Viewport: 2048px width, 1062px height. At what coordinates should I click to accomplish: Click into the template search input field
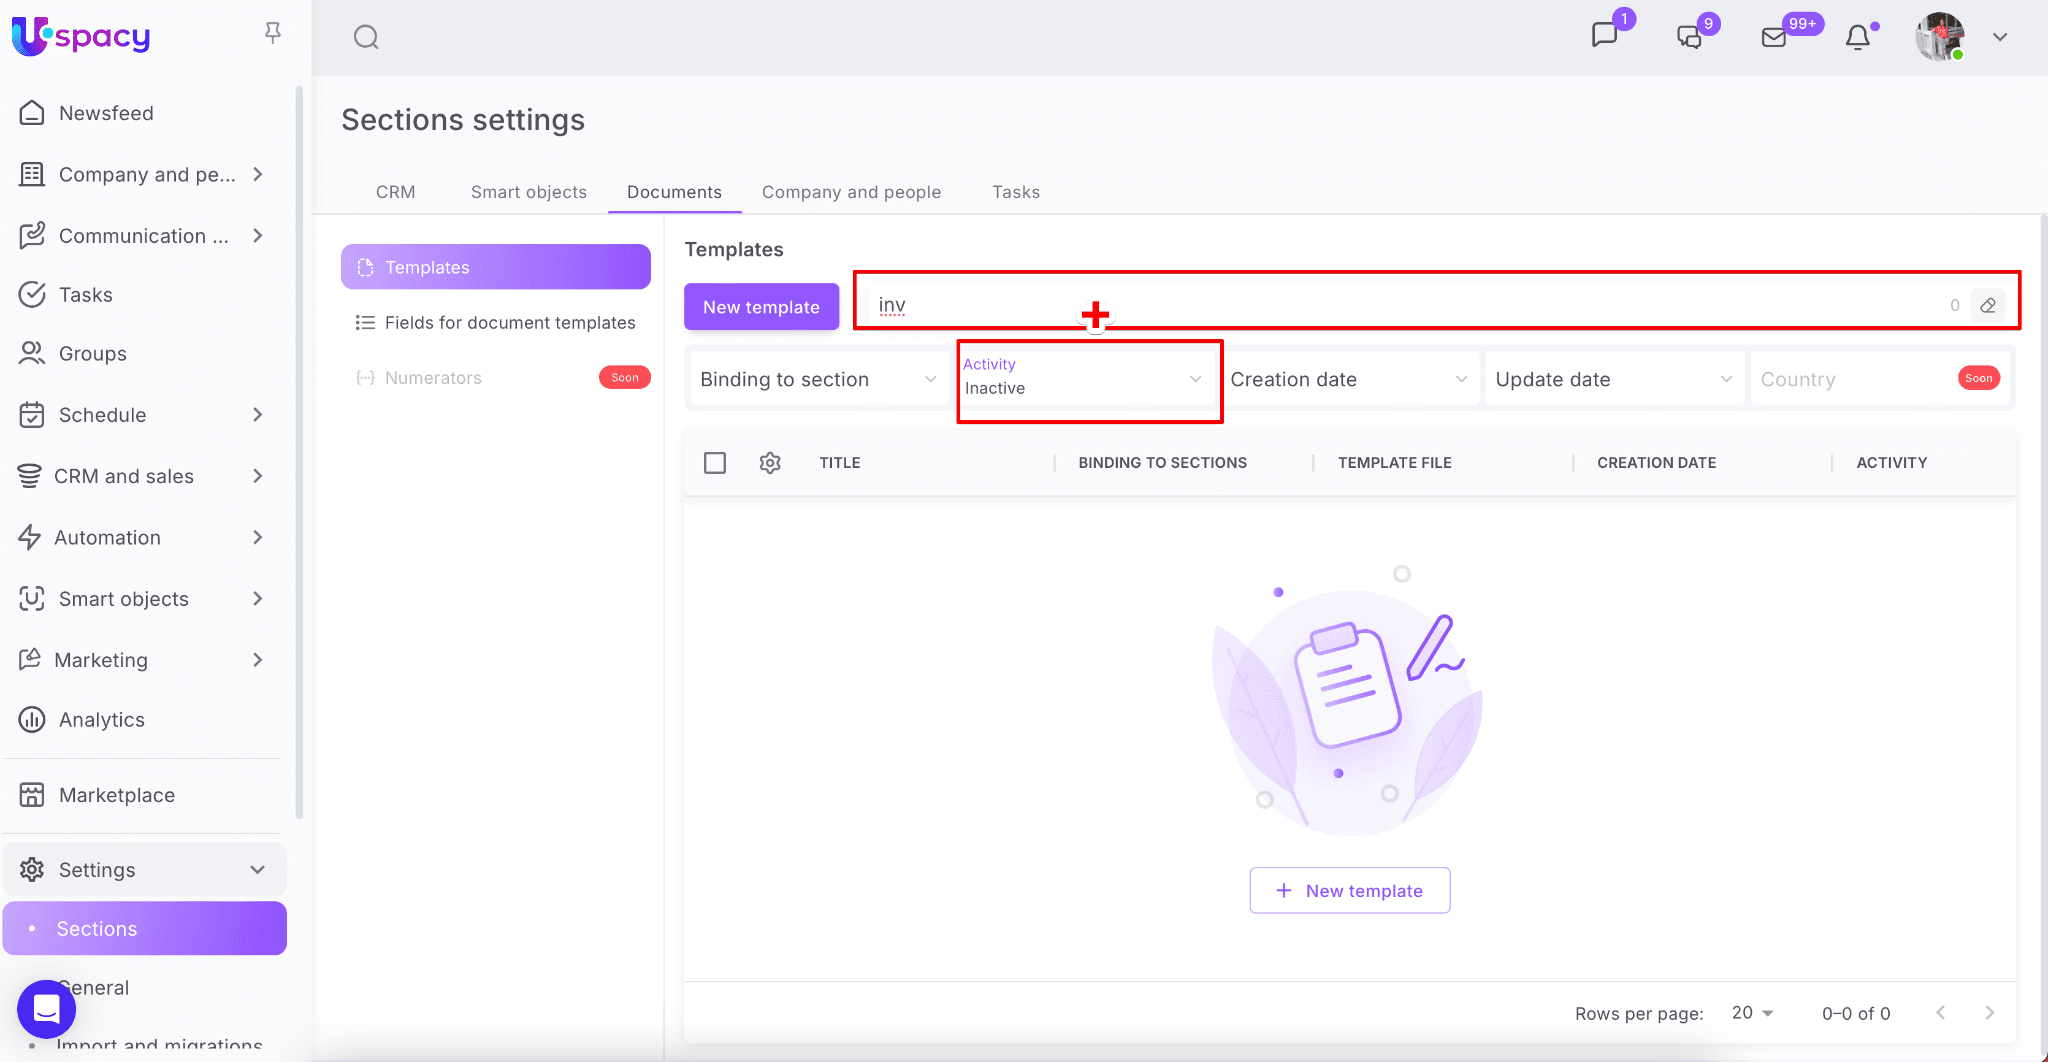tap(1400, 305)
